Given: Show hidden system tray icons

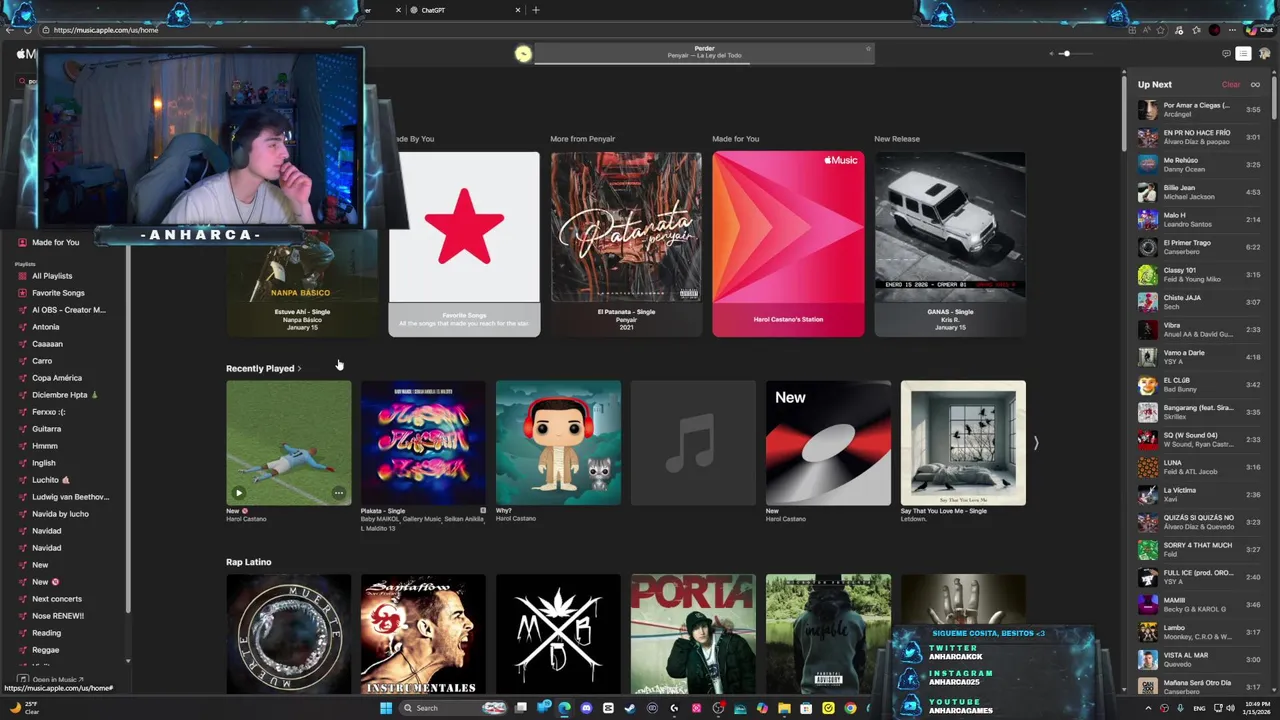Looking at the screenshot, I should point(1148,708).
